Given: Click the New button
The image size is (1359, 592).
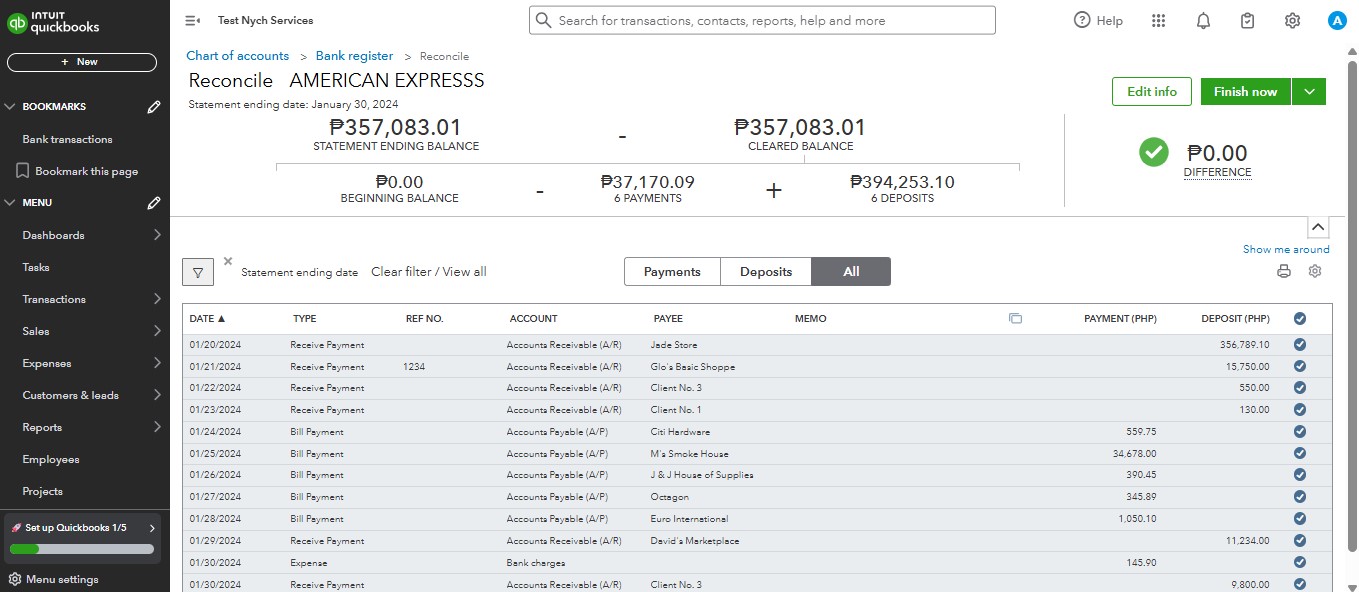Looking at the screenshot, I should 82,62.
